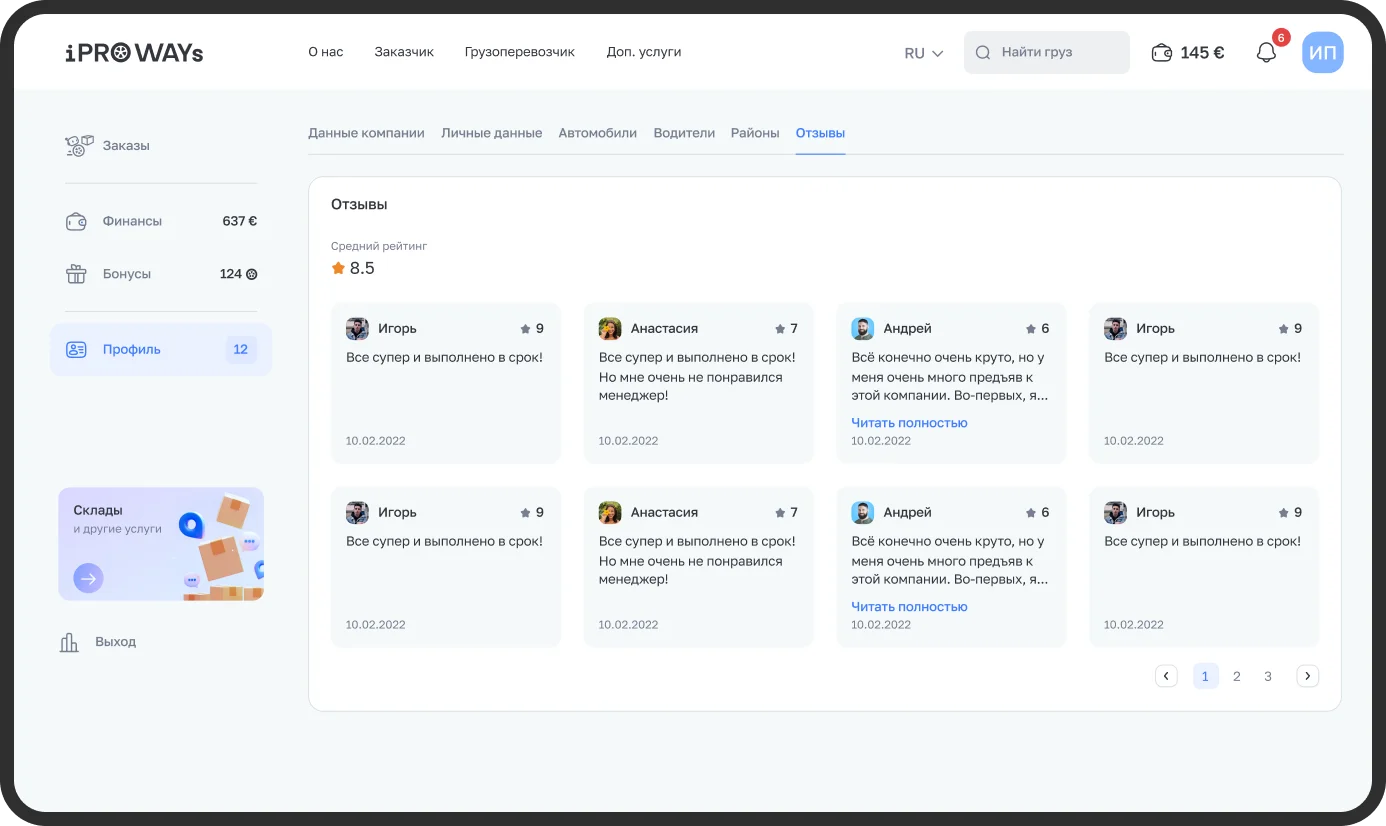This screenshot has width=1386, height=826.
Task: Open Бонусы section in sidebar
Action: (x=126, y=274)
